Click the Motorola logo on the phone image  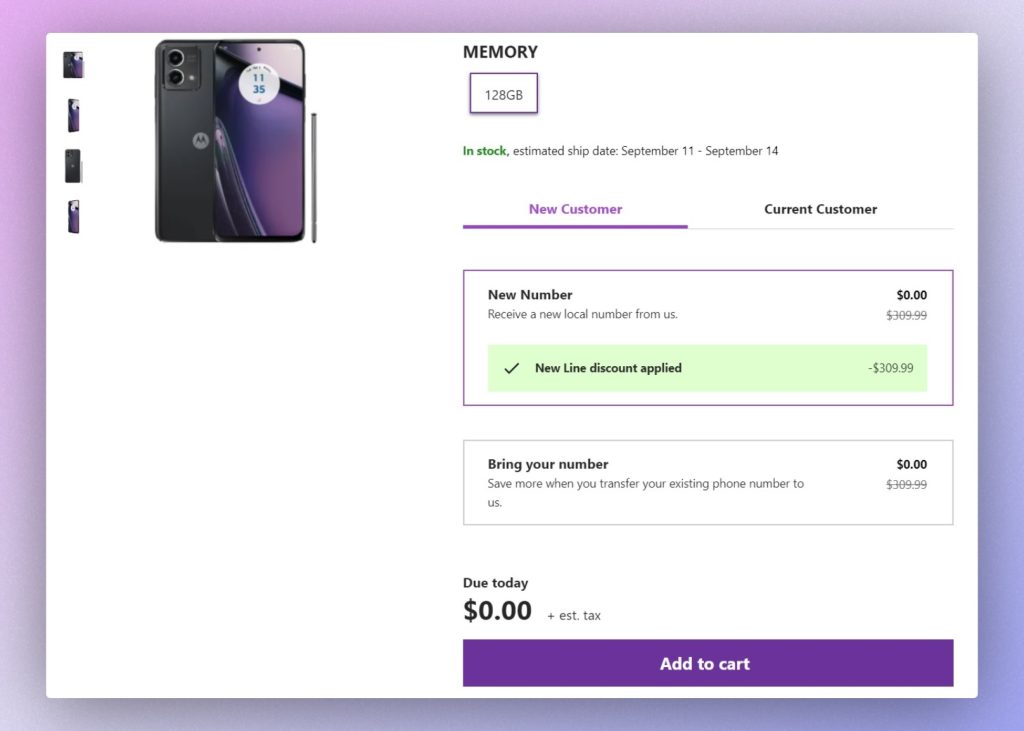201,138
